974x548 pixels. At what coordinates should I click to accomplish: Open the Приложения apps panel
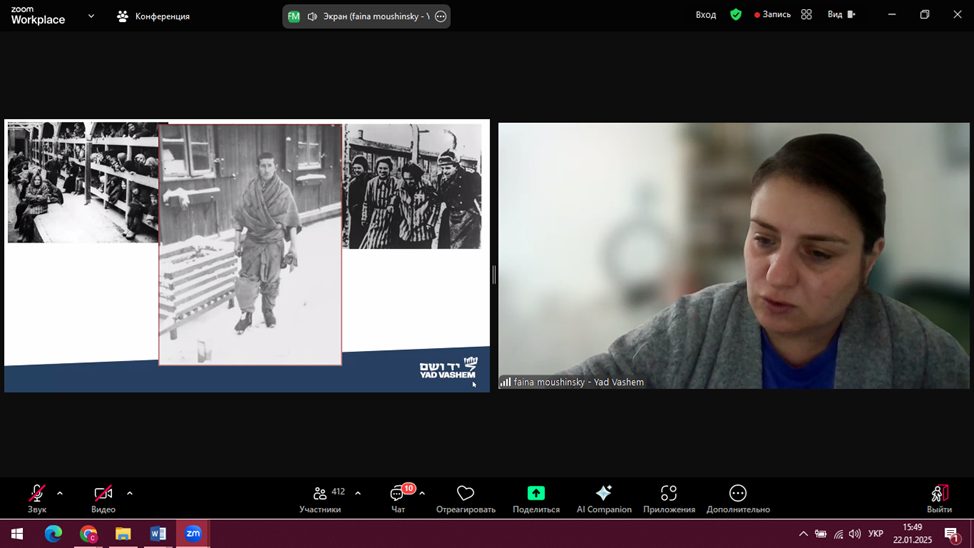point(669,494)
